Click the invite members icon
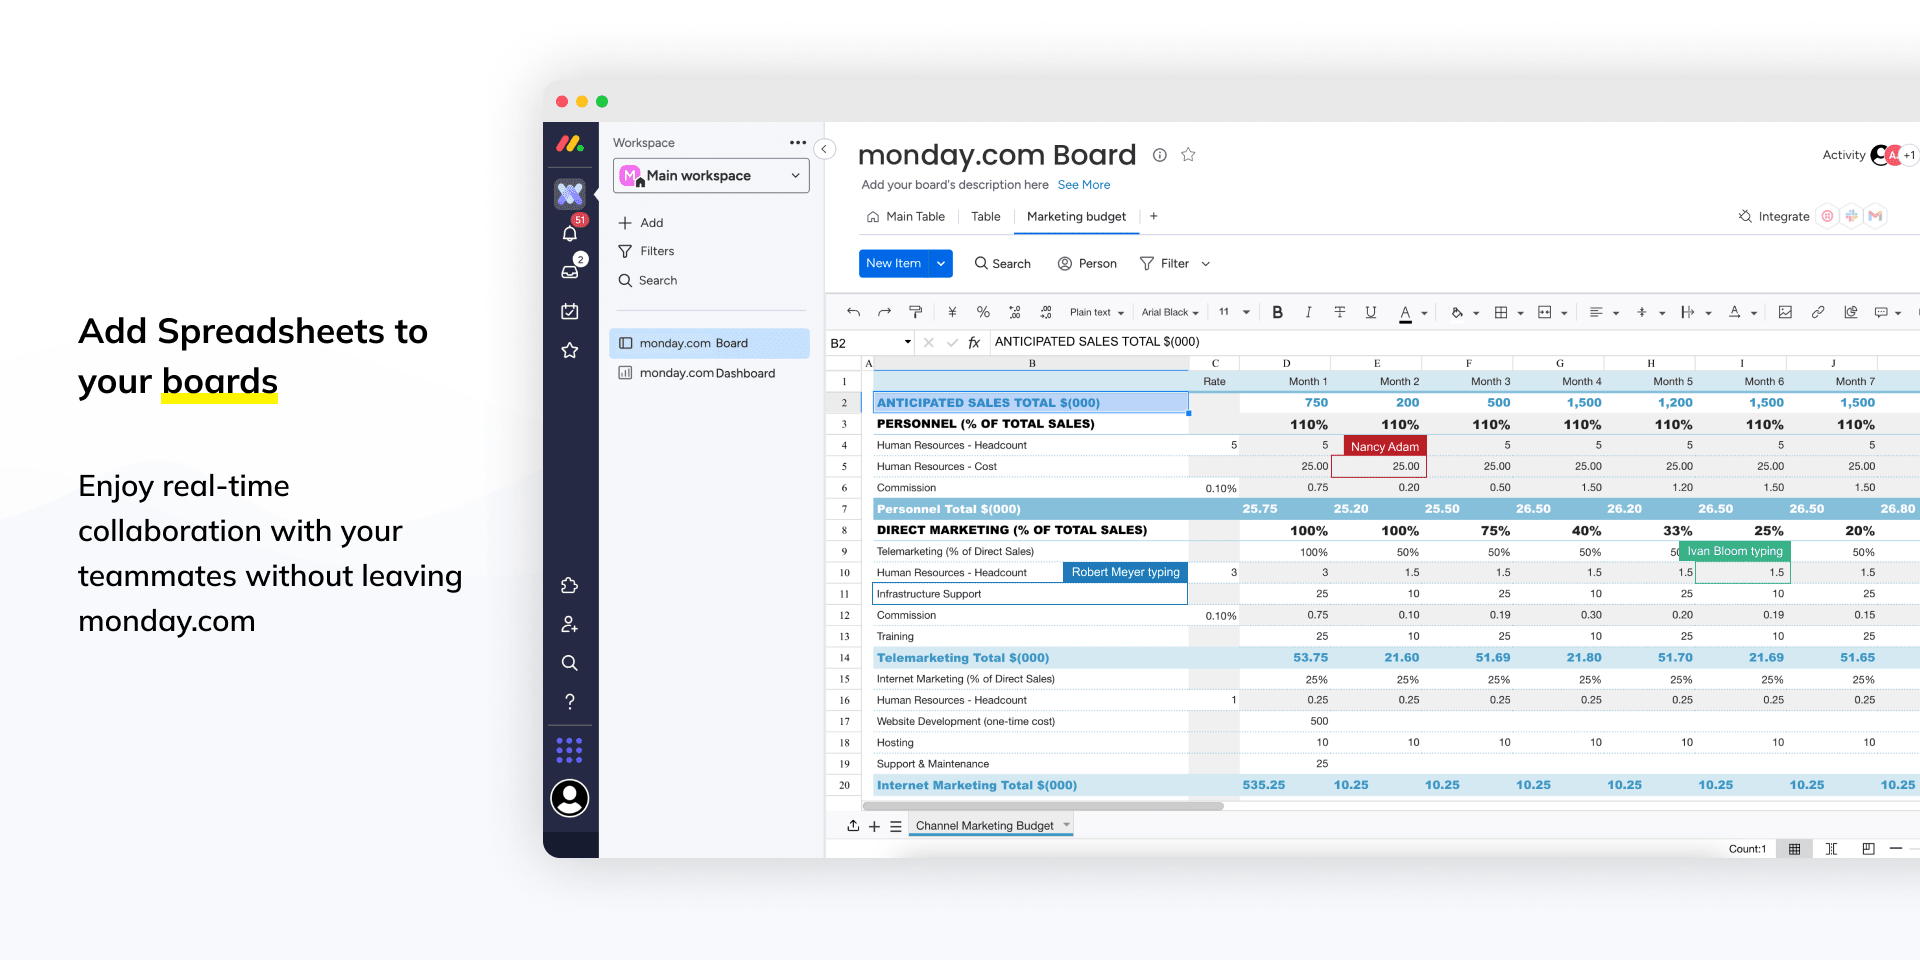The height and width of the screenshot is (960, 1920). (x=570, y=624)
